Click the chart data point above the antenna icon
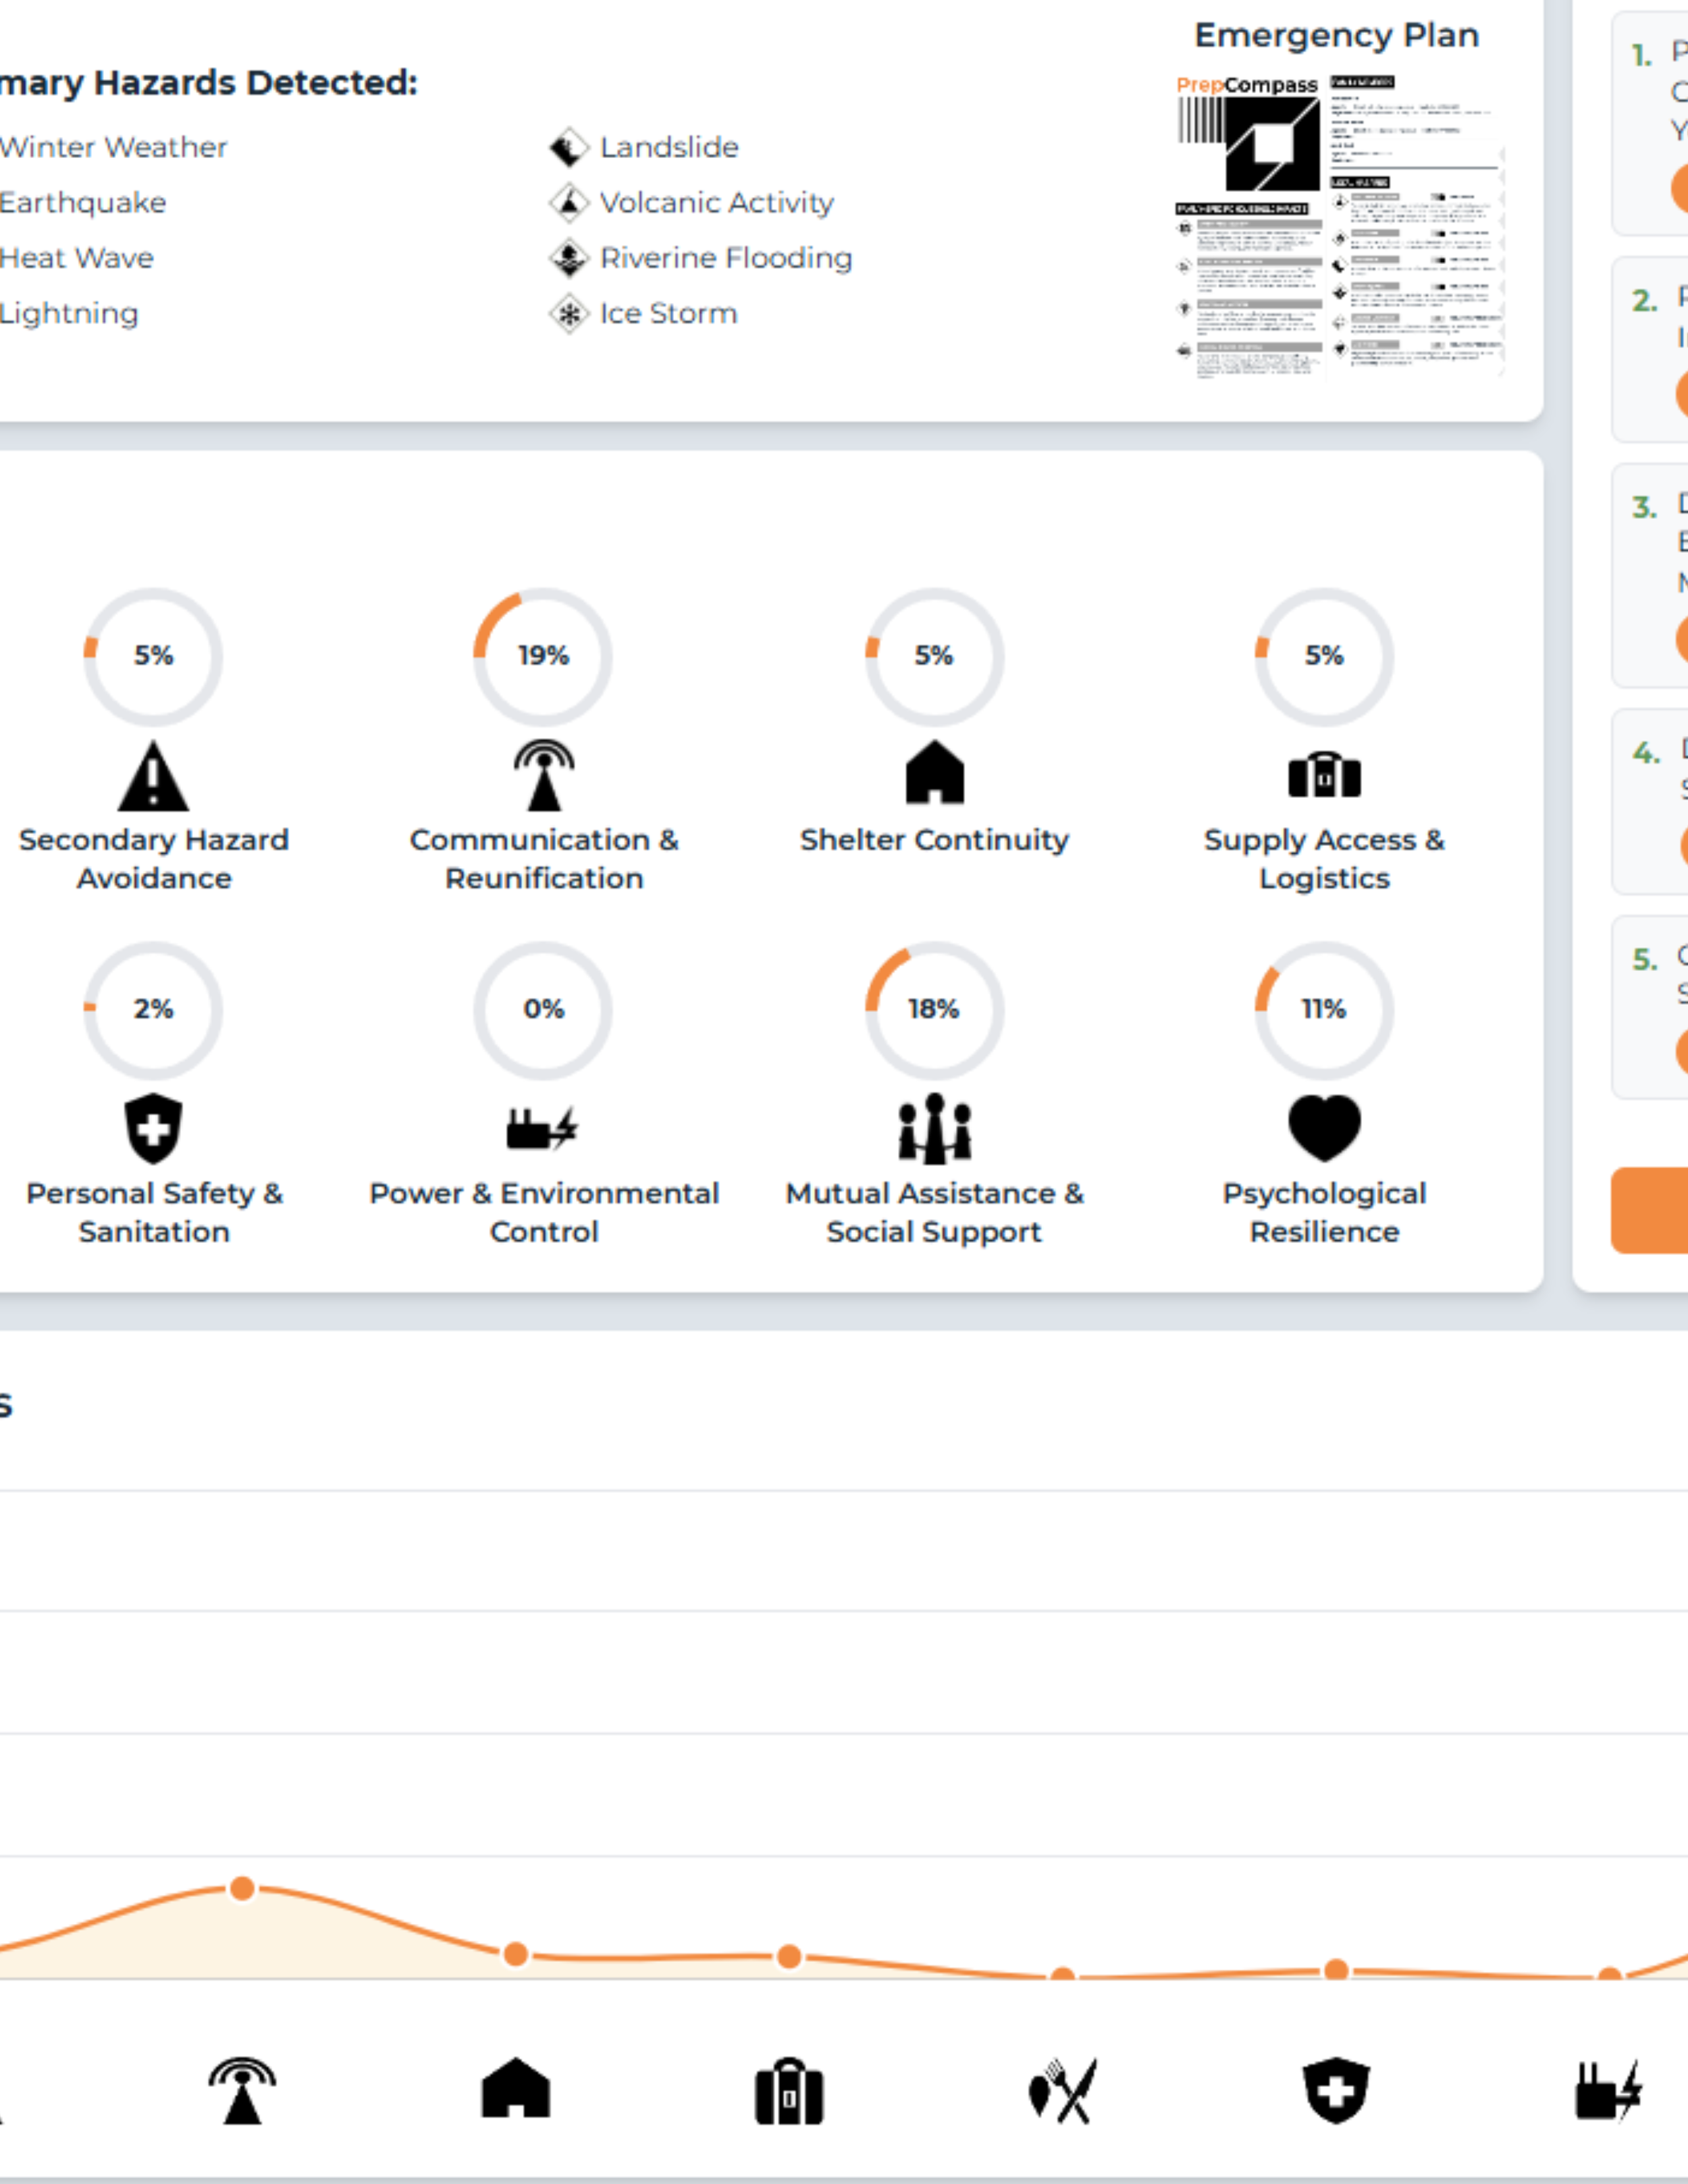The width and height of the screenshot is (1688, 2184). pos(242,1888)
